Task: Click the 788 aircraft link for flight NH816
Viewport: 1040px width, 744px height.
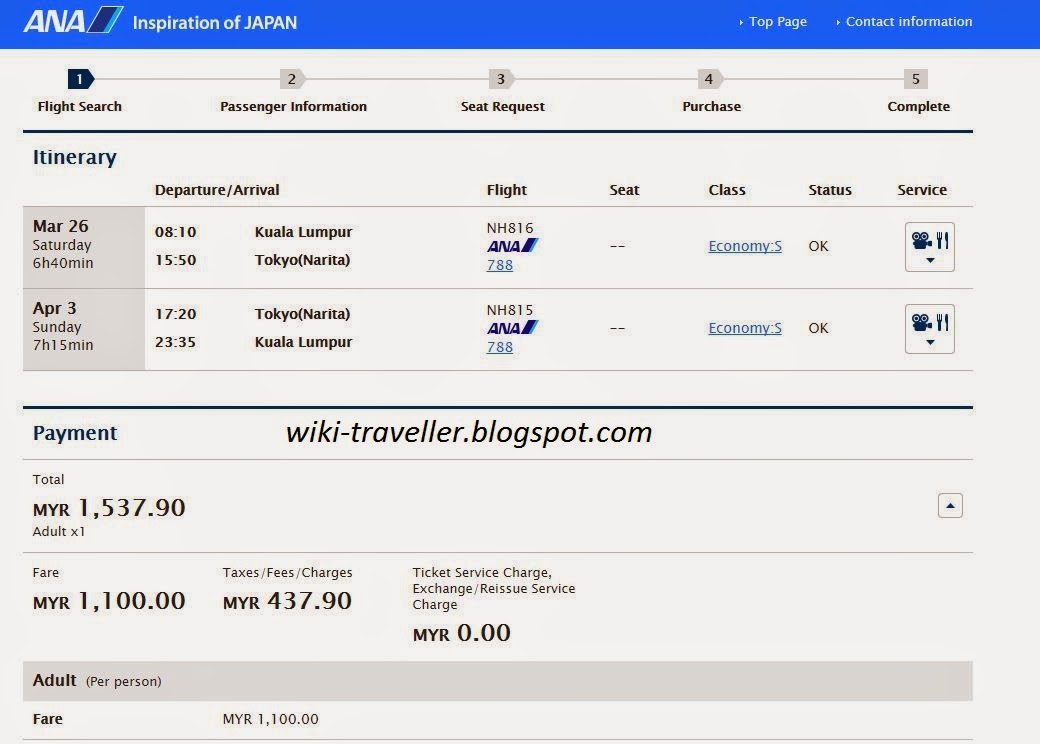Action: [499, 264]
